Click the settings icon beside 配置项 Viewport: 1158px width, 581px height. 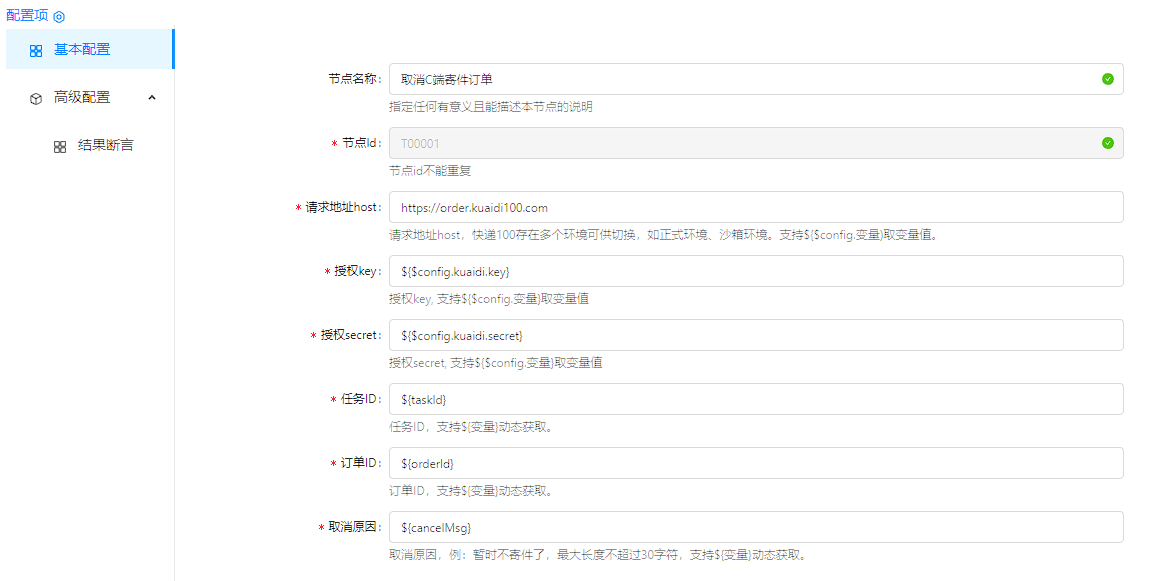coord(59,17)
